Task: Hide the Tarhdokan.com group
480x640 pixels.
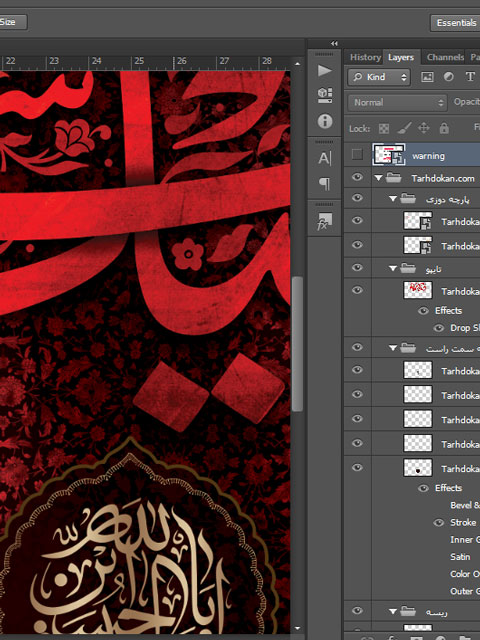Action: pos(357,177)
